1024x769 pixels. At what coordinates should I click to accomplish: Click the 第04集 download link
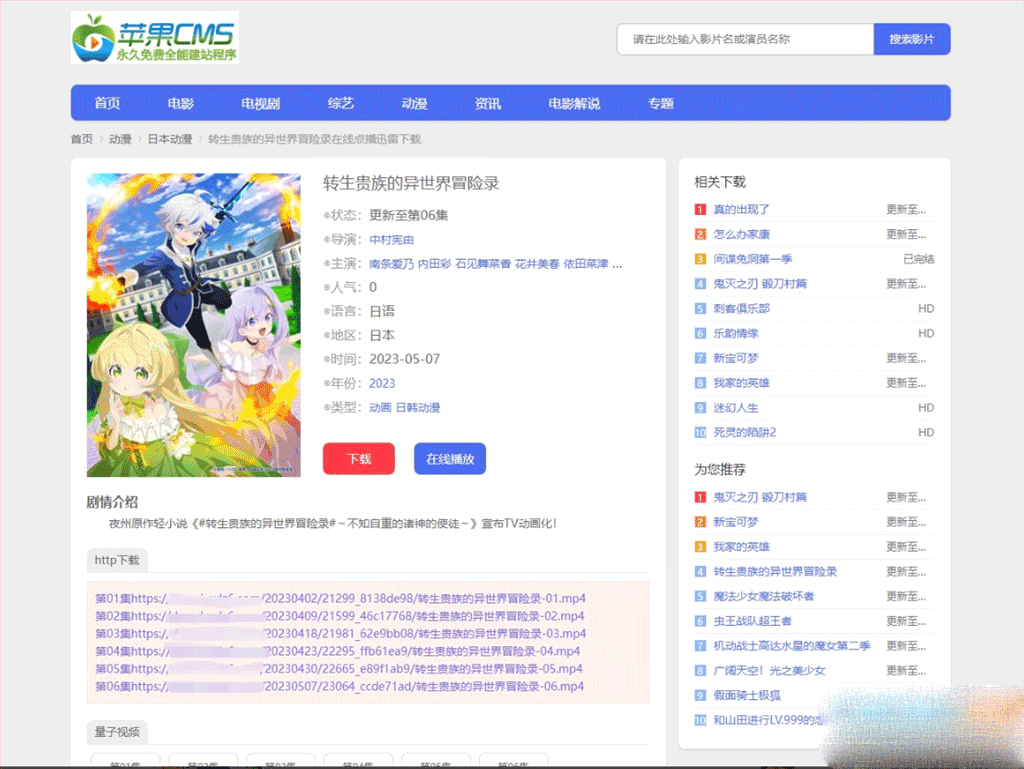tap(338, 651)
